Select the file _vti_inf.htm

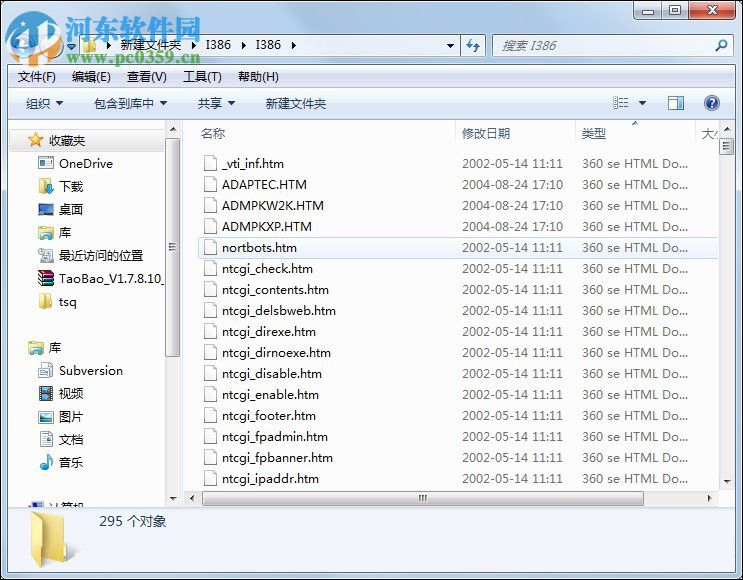[x=253, y=164]
